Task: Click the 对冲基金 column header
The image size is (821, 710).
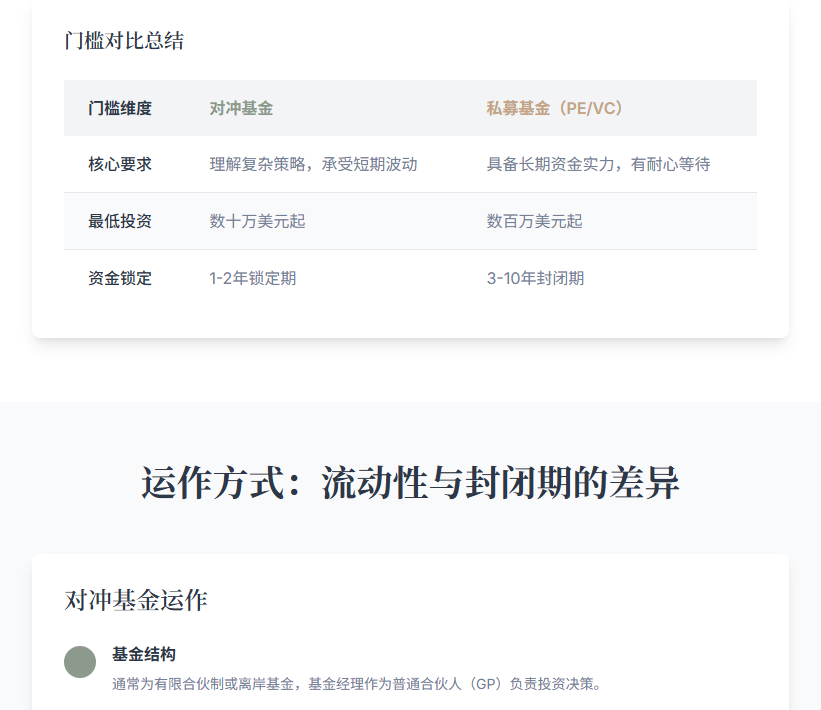Action: pos(241,108)
